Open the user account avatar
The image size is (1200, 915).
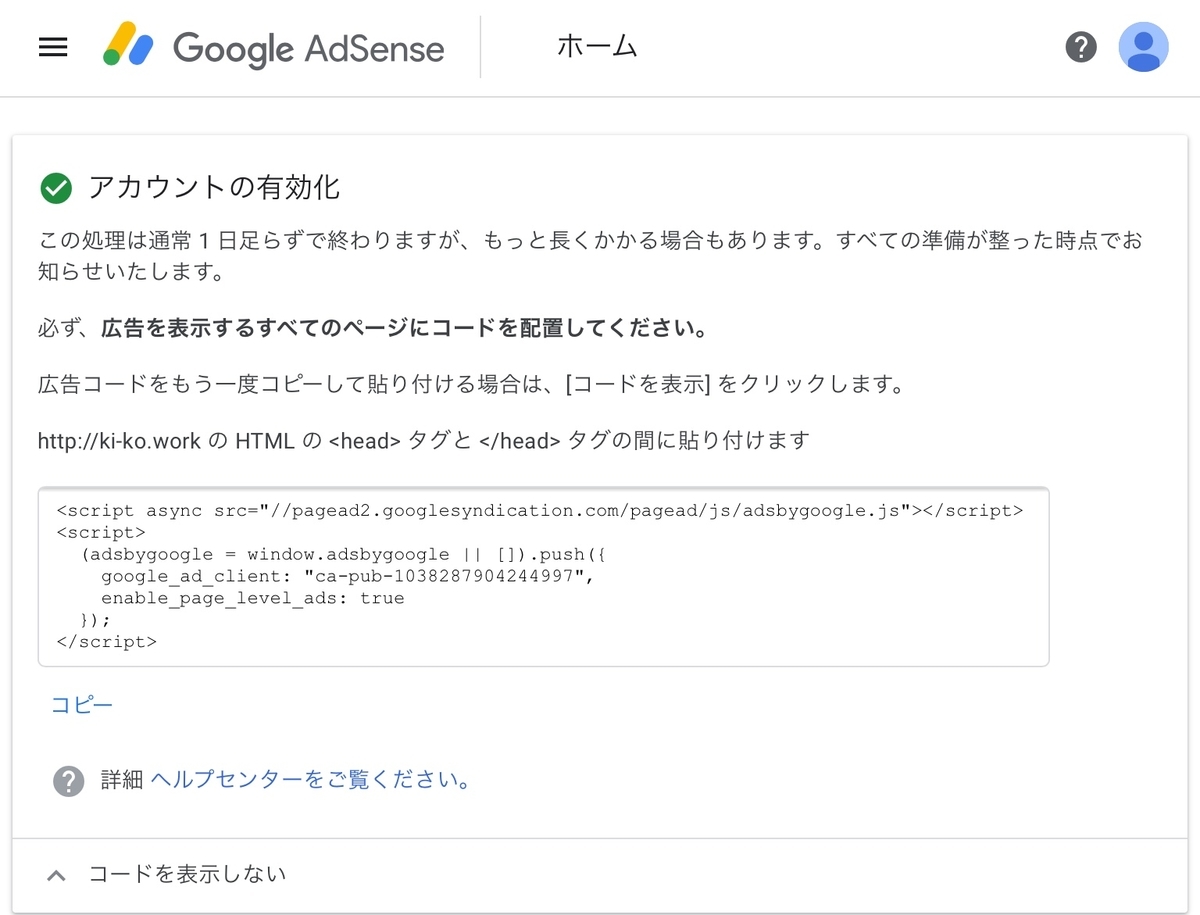coord(1143,47)
